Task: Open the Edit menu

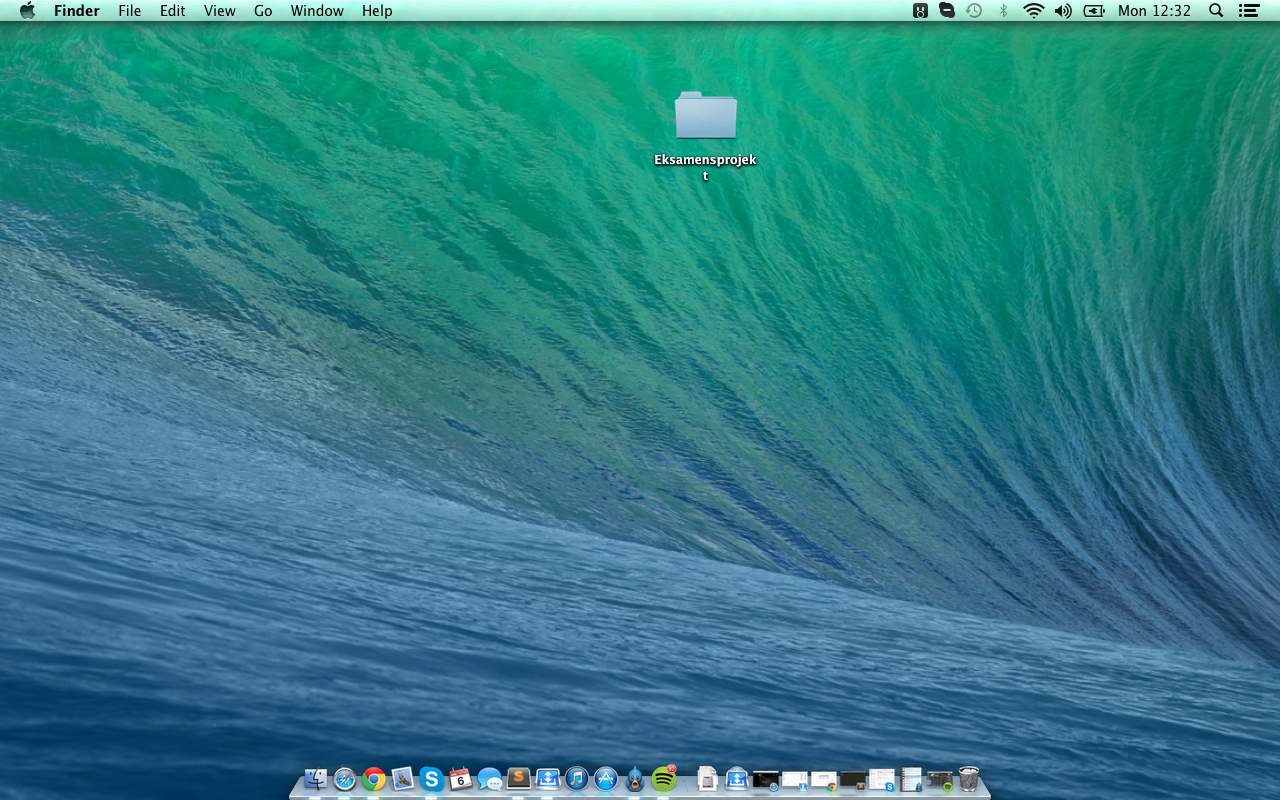Action: (173, 11)
